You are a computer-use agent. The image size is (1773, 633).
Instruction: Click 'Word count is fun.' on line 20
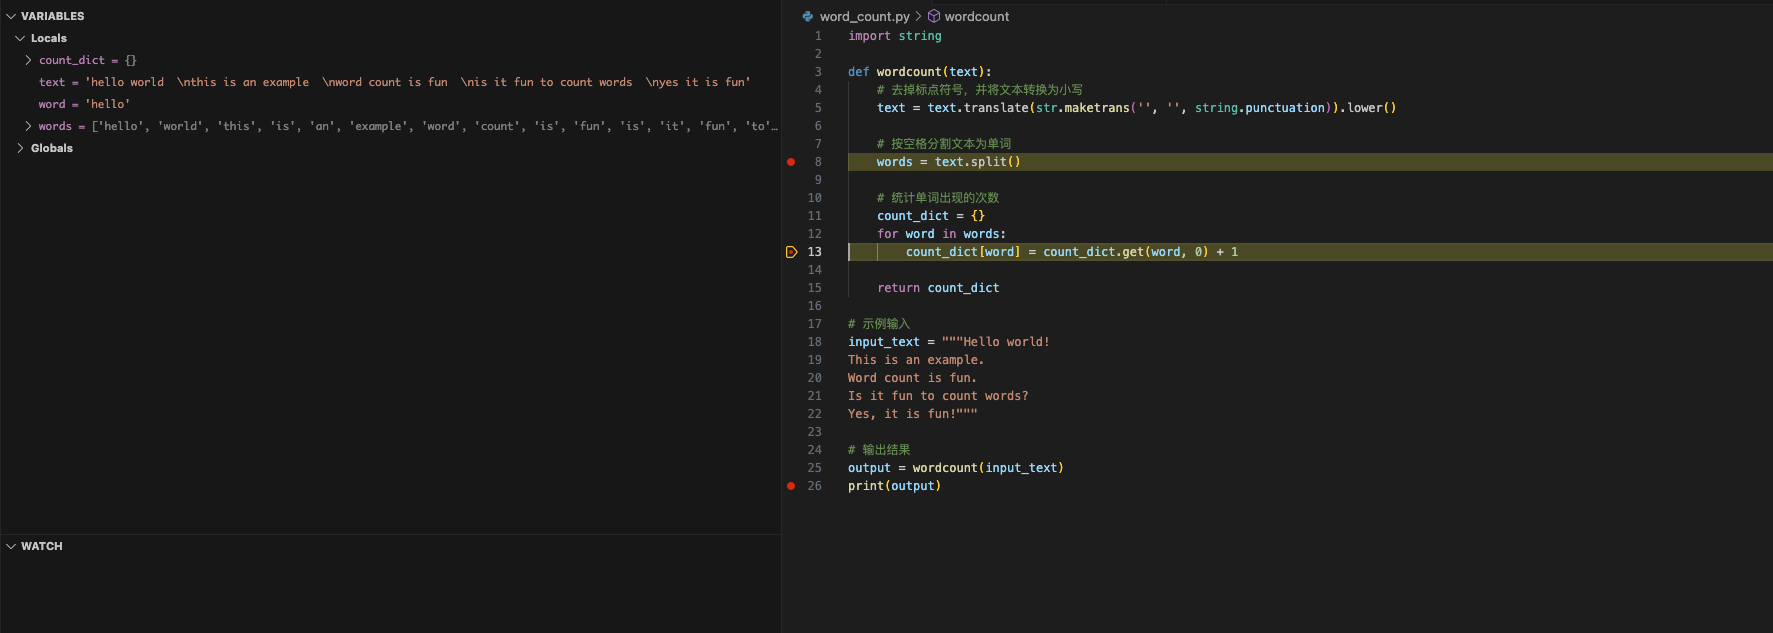[x=912, y=378]
